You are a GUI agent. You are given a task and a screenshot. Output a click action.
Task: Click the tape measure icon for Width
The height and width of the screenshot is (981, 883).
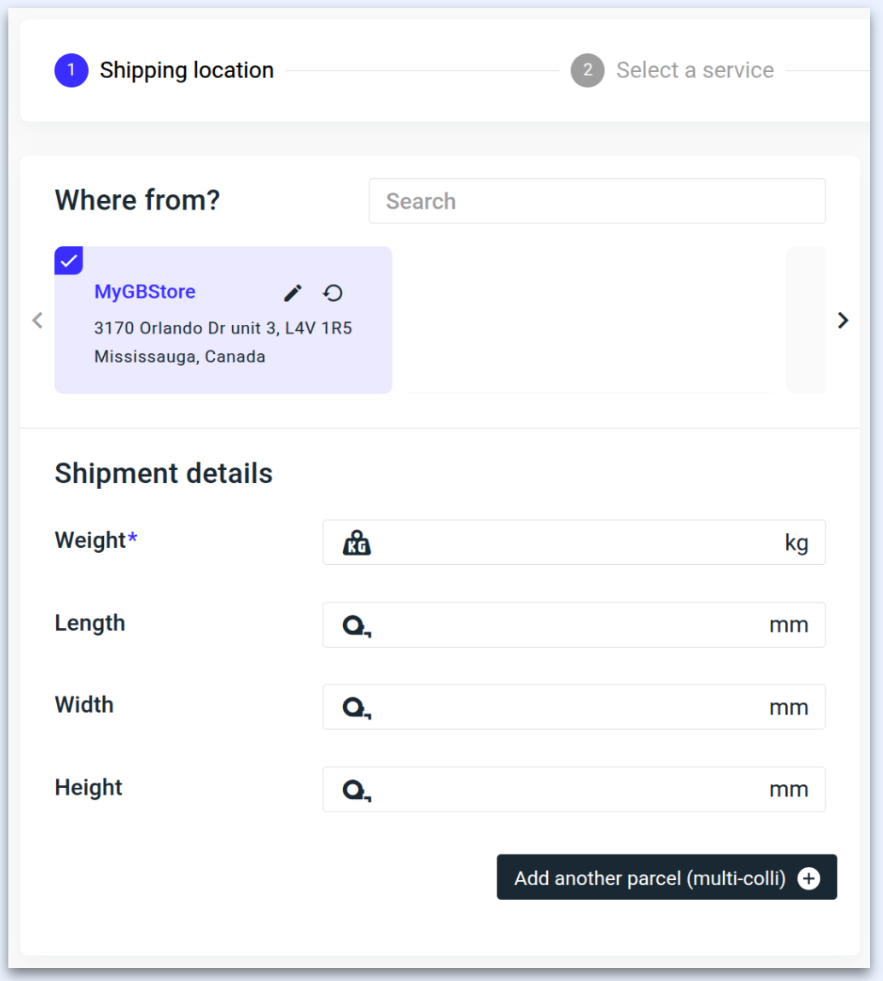(356, 708)
